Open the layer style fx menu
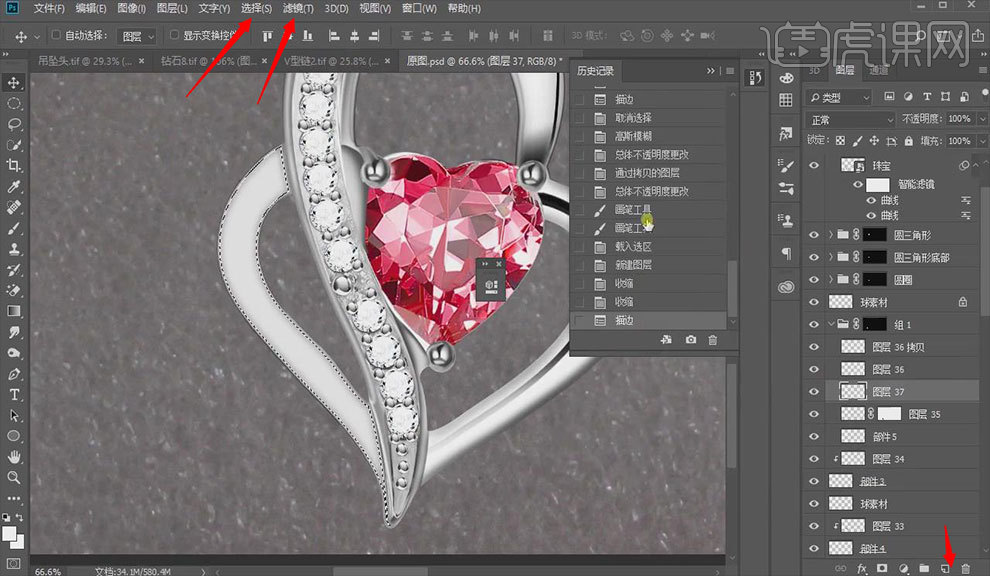Image resolution: width=990 pixels, height=576 pixels. 861,568
